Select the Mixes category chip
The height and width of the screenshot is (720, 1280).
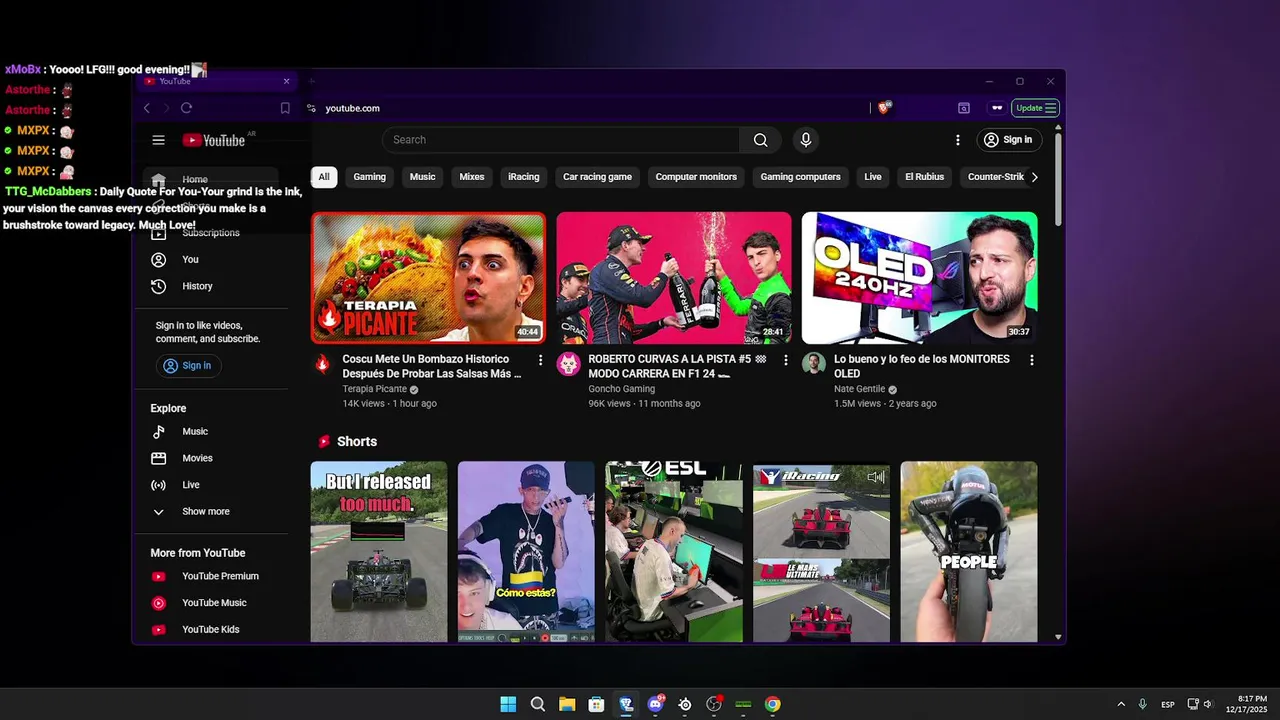[472, 177]
